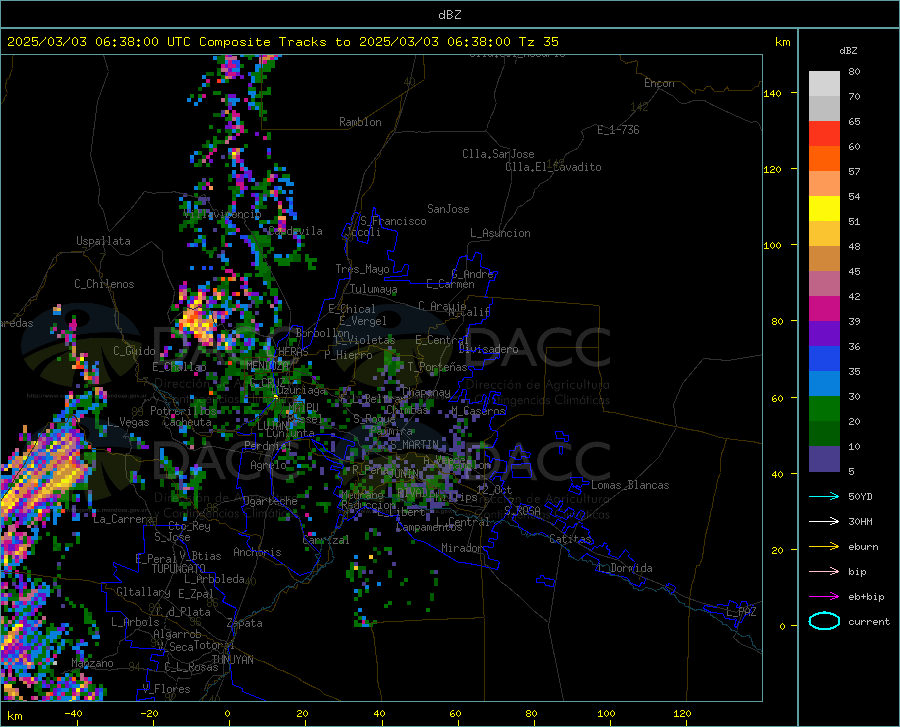This screenshot has height=727, width=900.
Task: Click the Encon map label
Action: pyautogui.click(x=659, y=83)
